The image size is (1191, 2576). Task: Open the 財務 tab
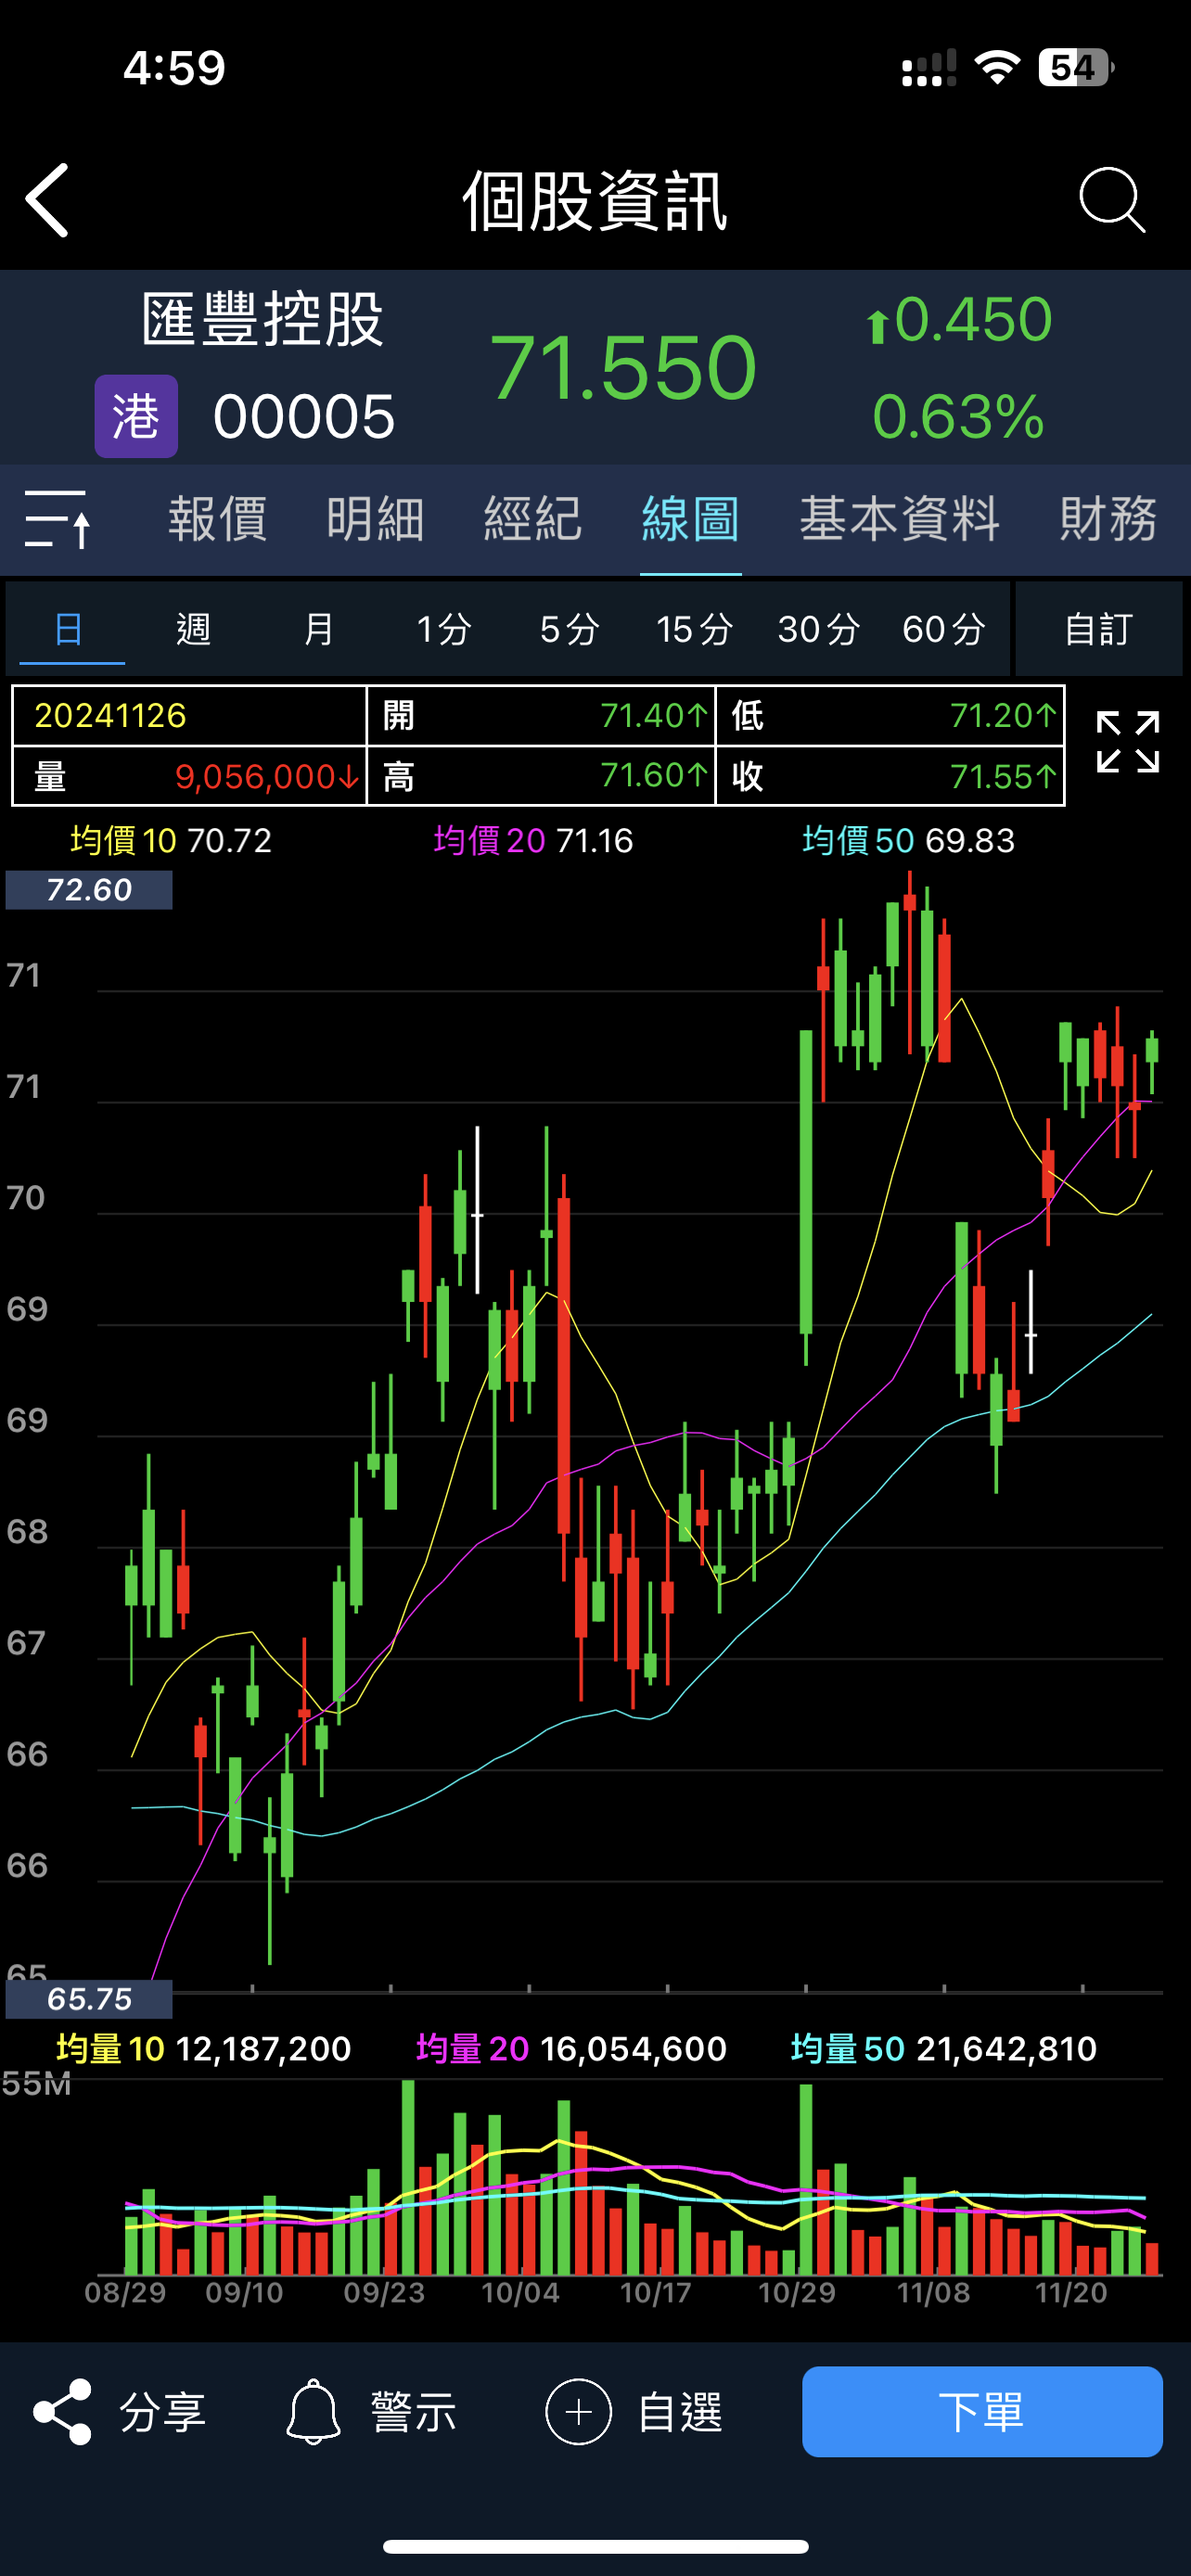(x=1109, y=519)
